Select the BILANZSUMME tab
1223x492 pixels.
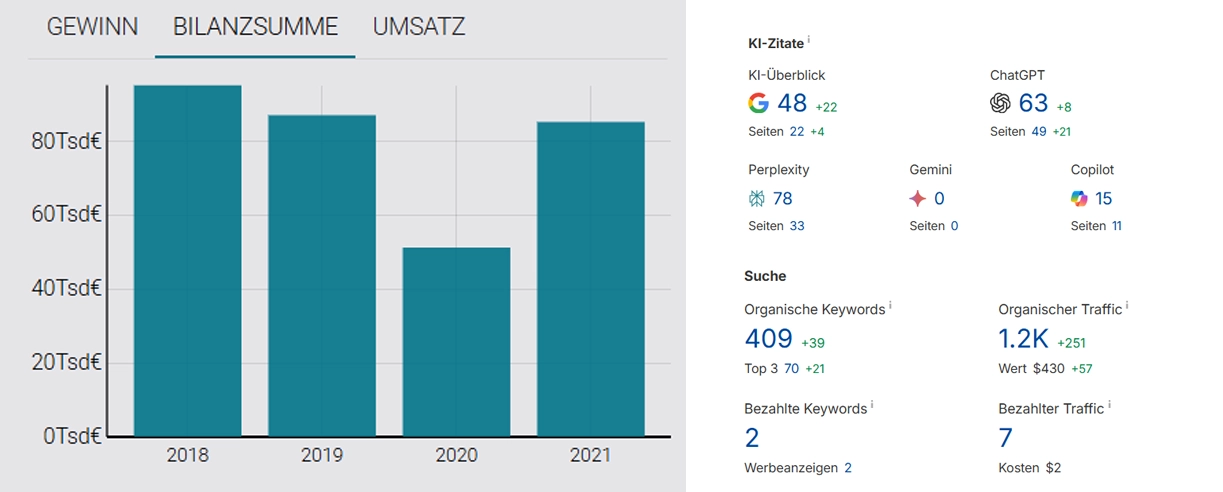(255, 27)
